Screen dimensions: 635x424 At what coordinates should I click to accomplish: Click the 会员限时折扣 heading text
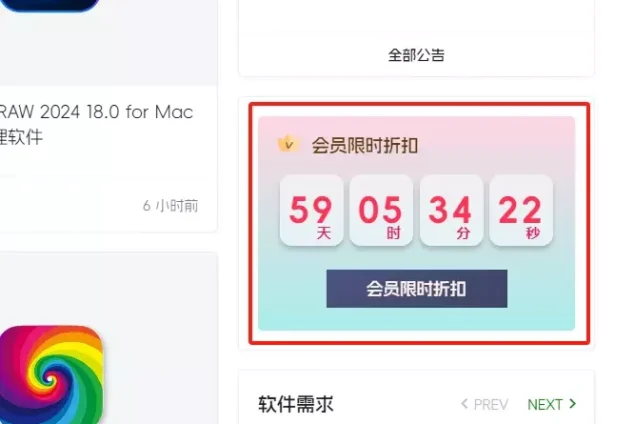click(364, 145)
